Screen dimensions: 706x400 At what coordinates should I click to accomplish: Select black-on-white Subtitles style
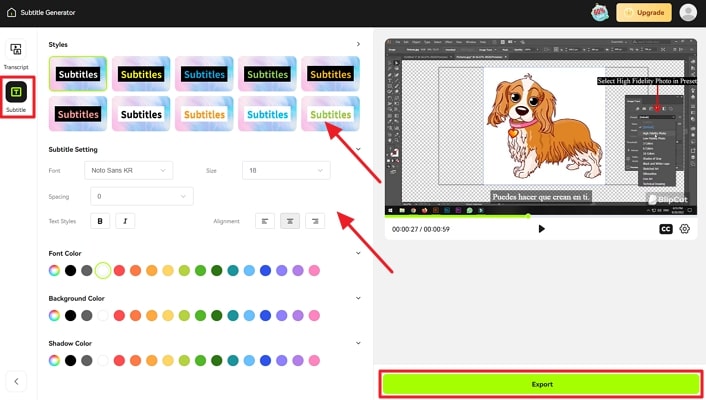pyautogui.click(x=141, y=114)
